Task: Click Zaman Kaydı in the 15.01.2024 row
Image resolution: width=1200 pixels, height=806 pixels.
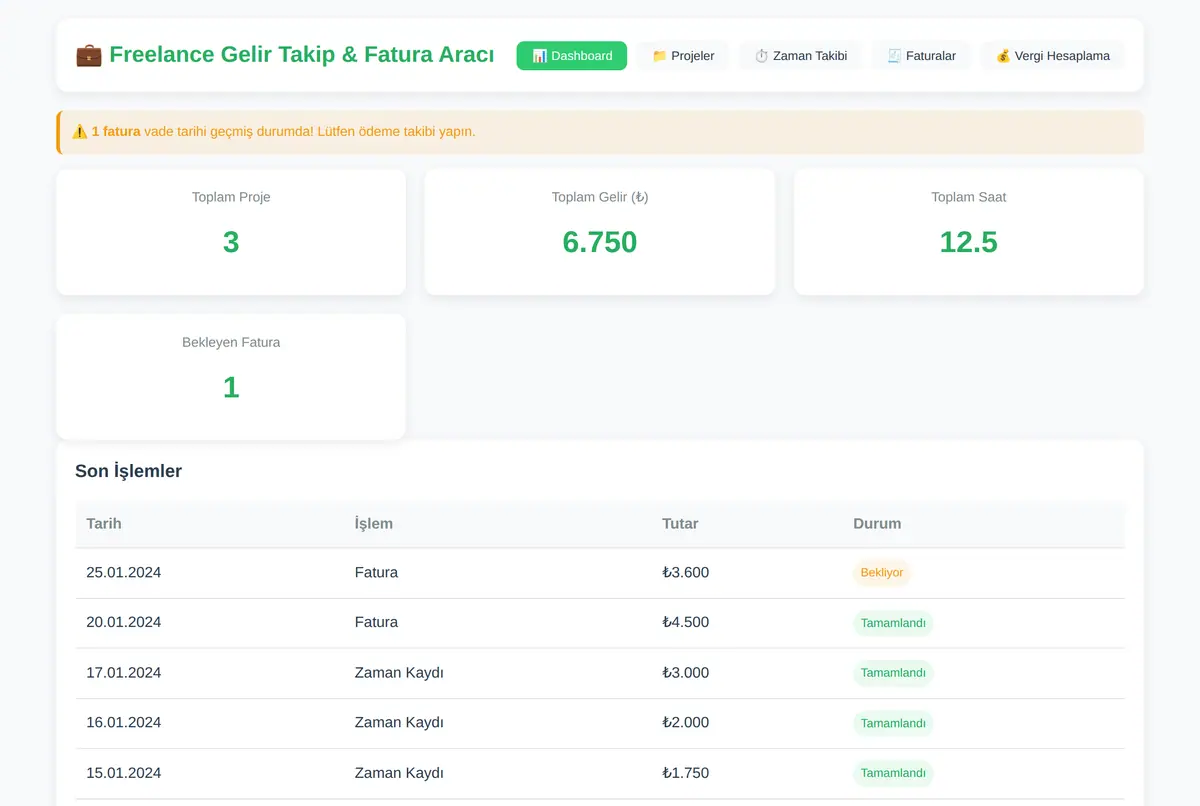Action: [x=399, y=773]
